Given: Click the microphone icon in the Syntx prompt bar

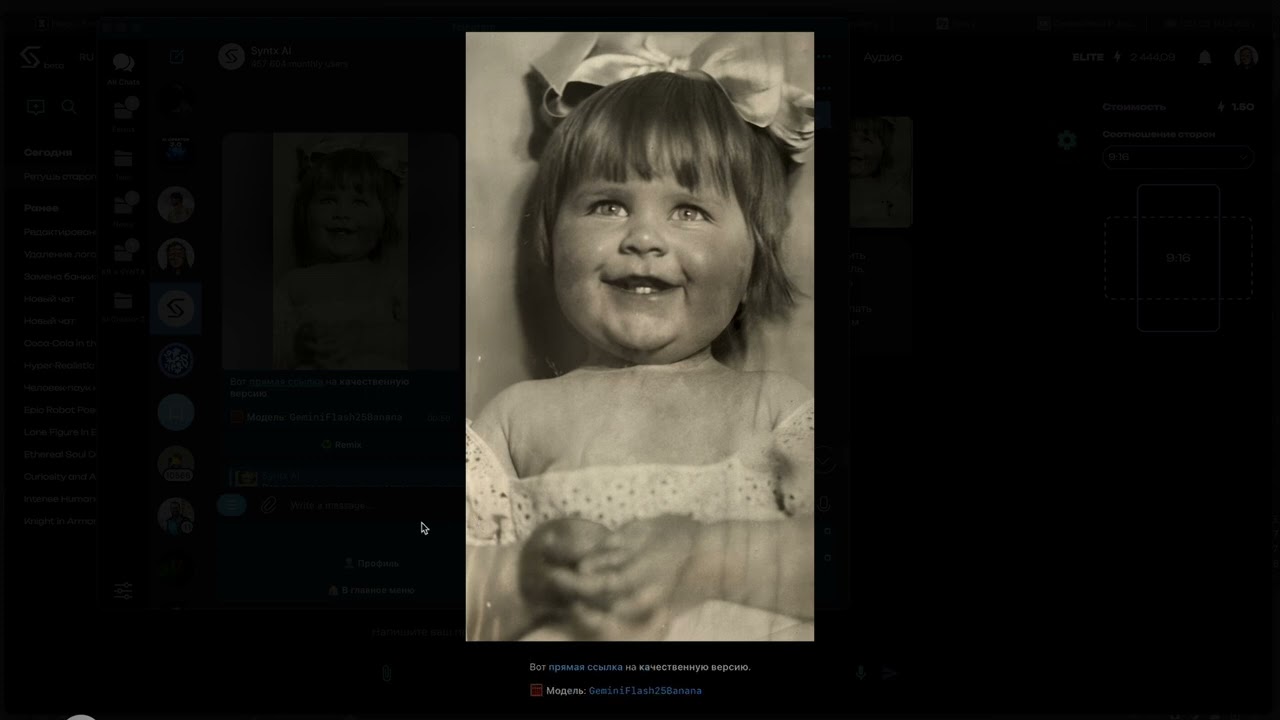Looking at the screenshot, I should point(860,673).
